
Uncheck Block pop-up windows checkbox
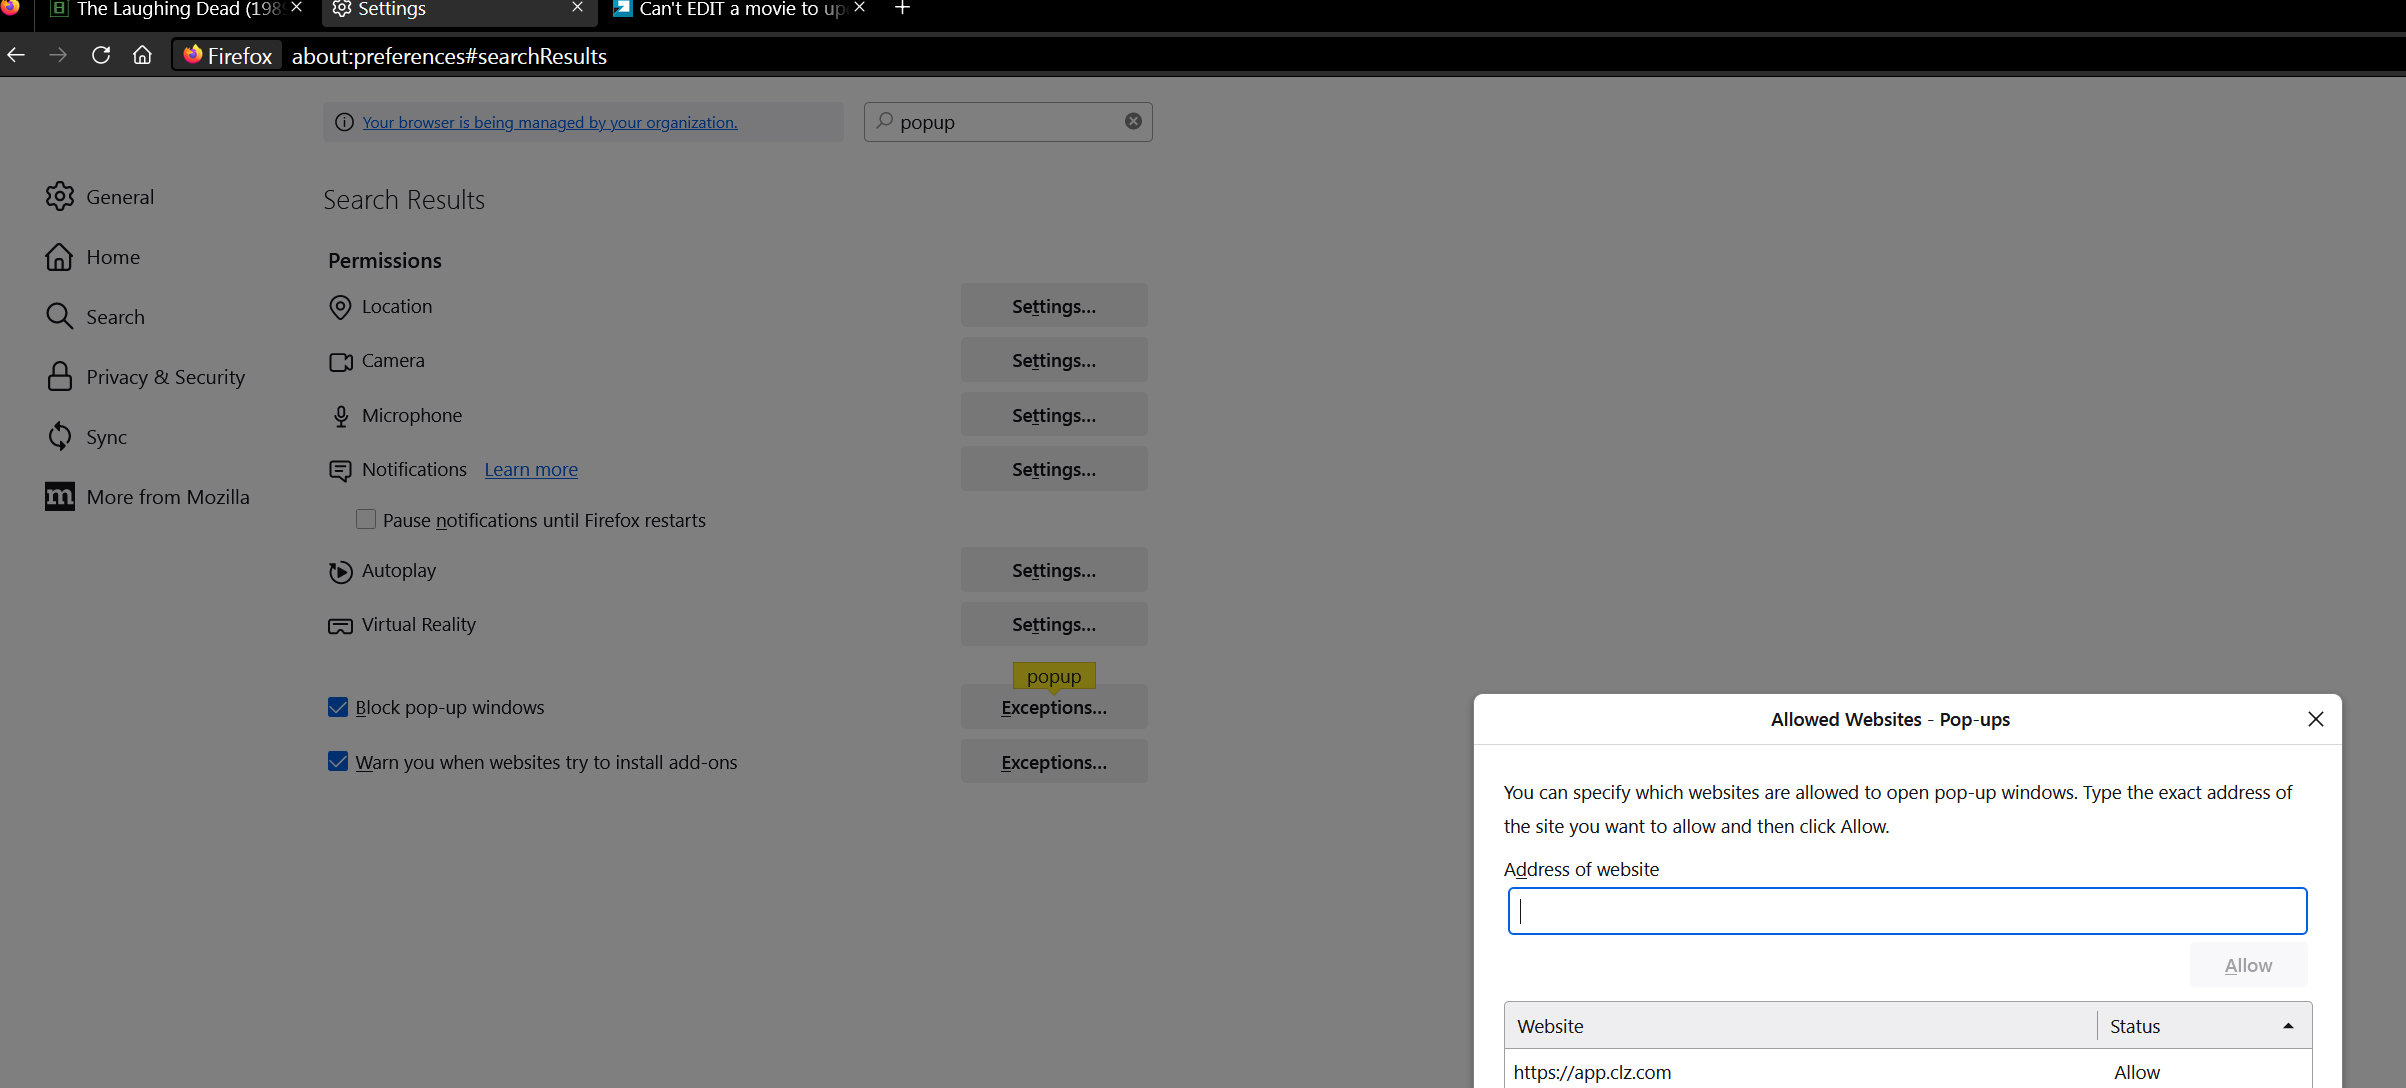click(338, 708)
